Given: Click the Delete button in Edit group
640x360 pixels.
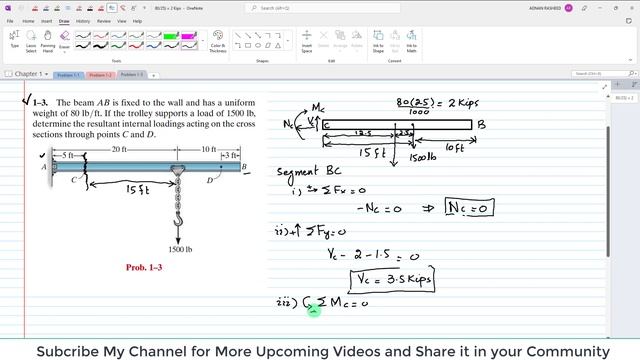Looking at the screenshot, I should tap(323, 40).
